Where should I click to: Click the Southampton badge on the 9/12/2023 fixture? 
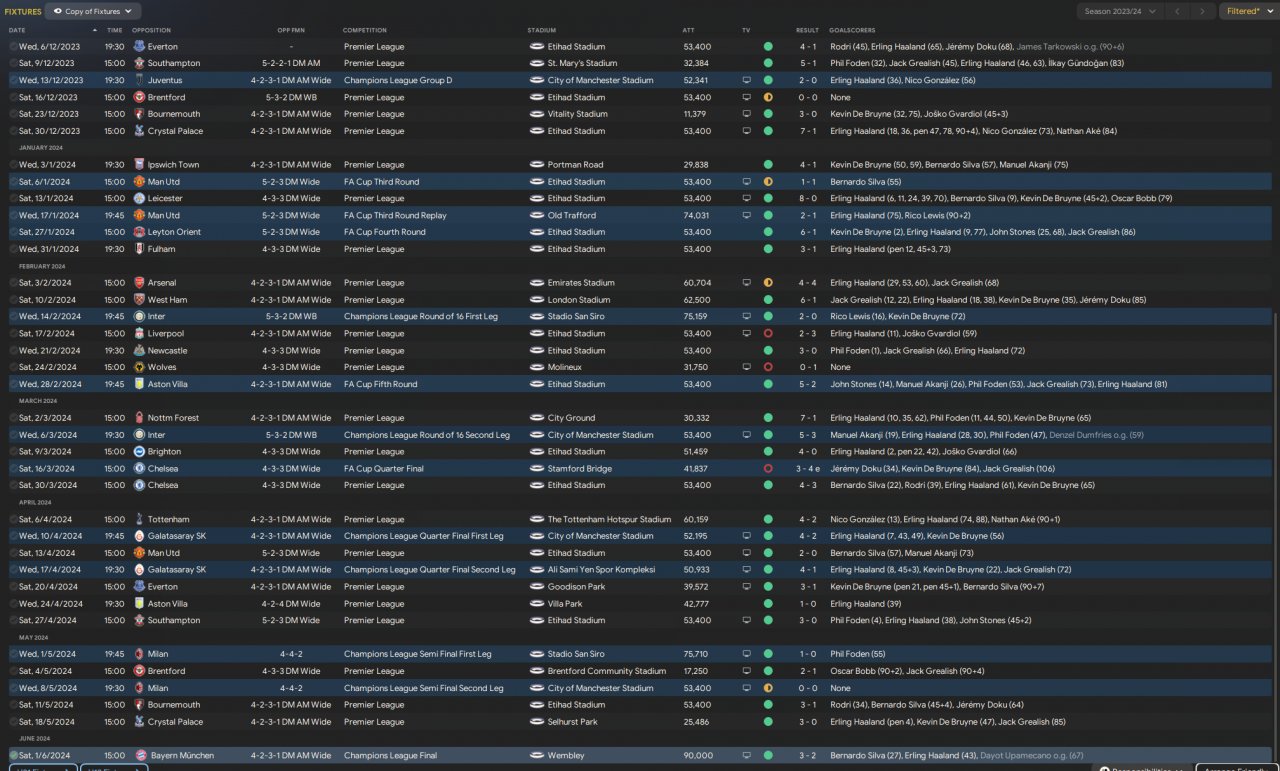tap(139, 63)
